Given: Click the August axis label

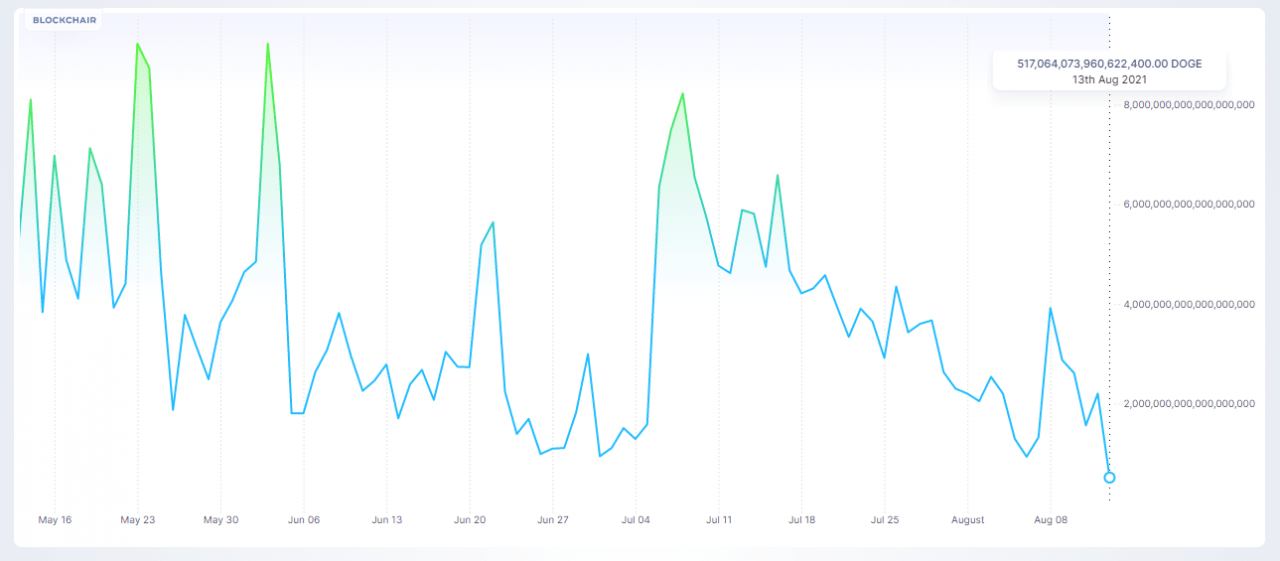Looking at the screenshot, I should 968,520.
